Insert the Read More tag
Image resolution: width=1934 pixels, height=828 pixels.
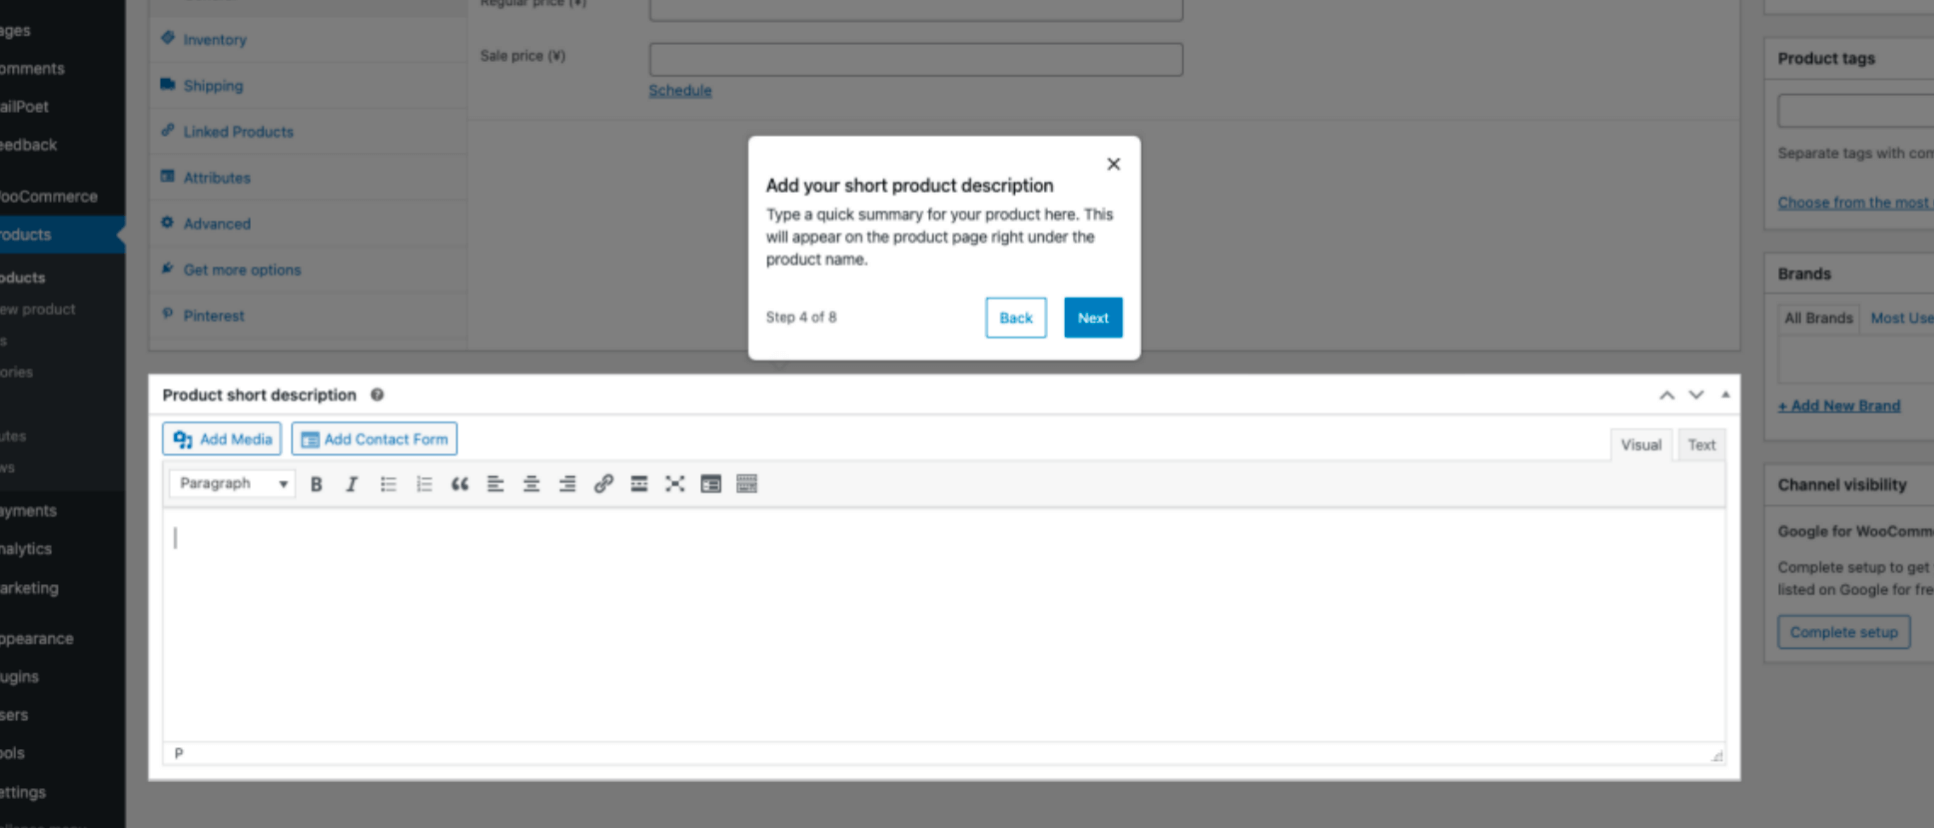point(639,484)
